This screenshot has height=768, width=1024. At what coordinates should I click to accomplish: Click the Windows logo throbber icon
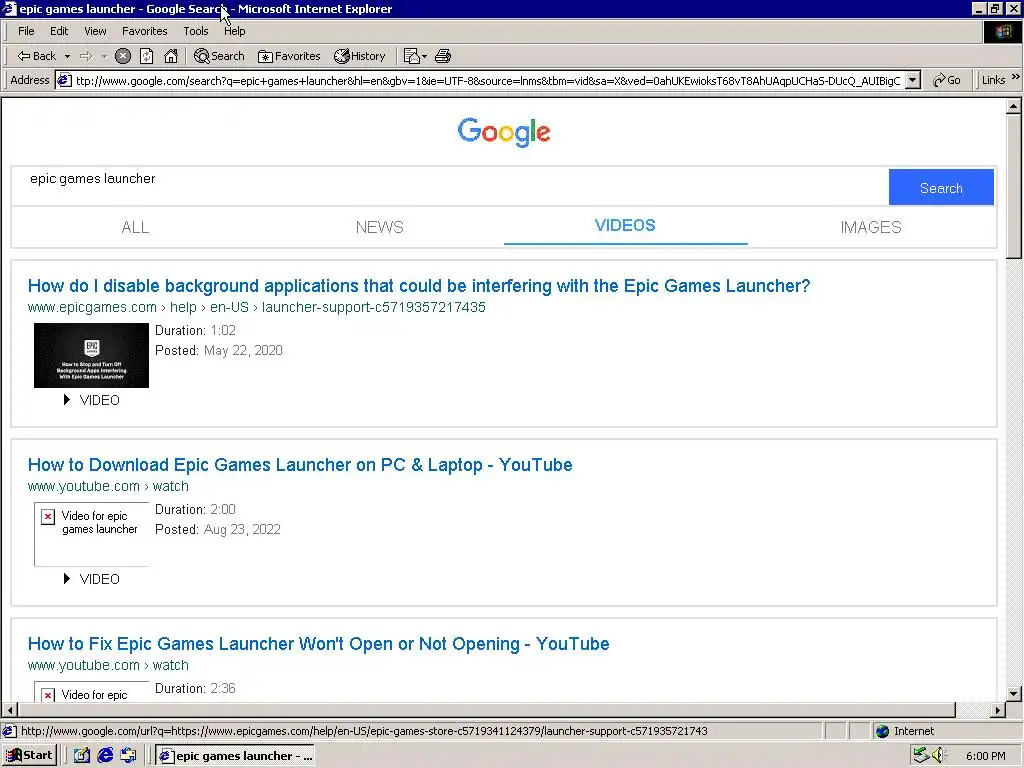[1002, 31]
